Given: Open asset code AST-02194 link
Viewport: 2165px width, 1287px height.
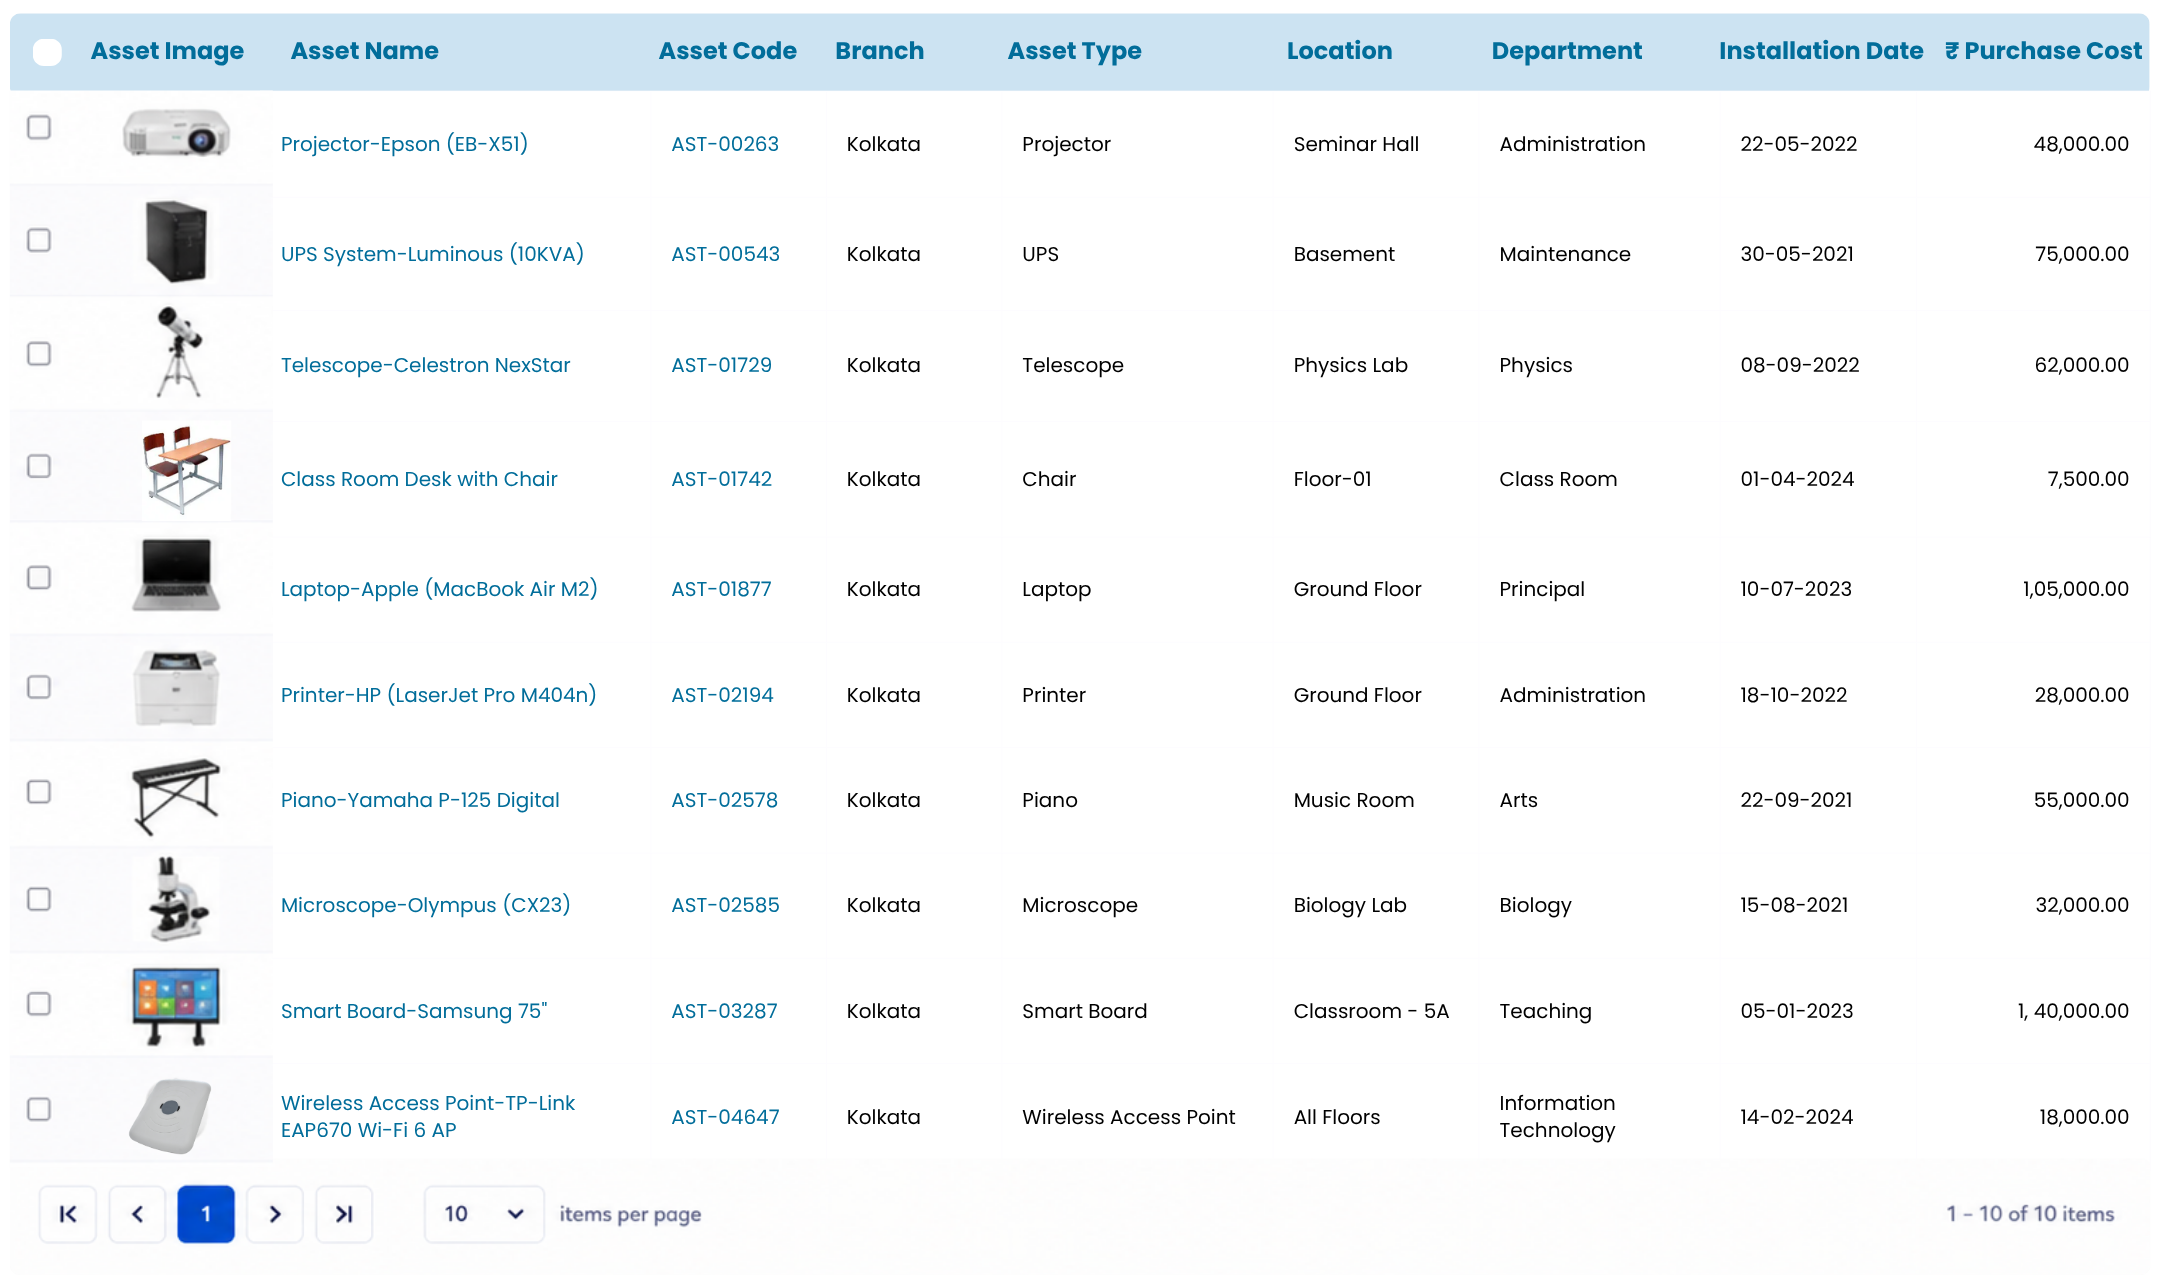Looking at the screenshot, I should click(x=722, y=695).
